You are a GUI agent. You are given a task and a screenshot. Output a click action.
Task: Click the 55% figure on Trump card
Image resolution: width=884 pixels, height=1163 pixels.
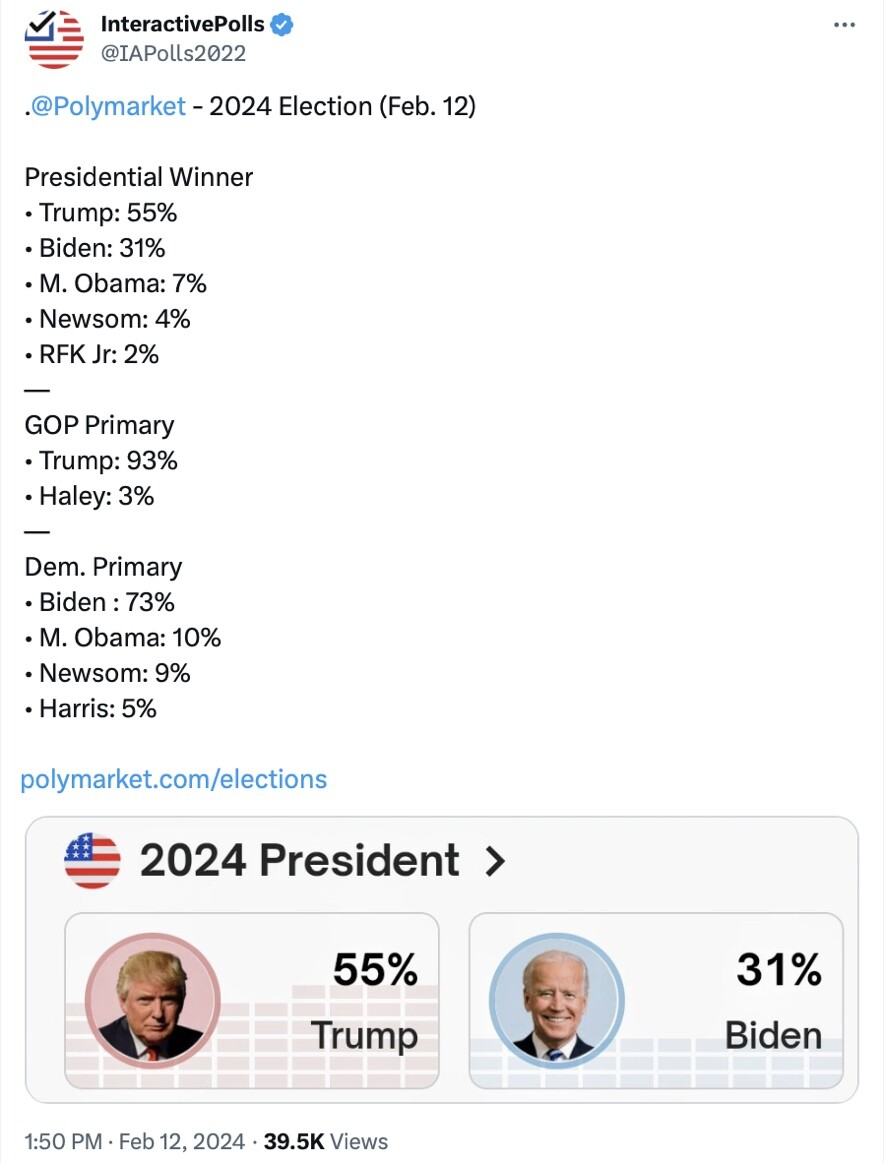(x=375, y=969)
